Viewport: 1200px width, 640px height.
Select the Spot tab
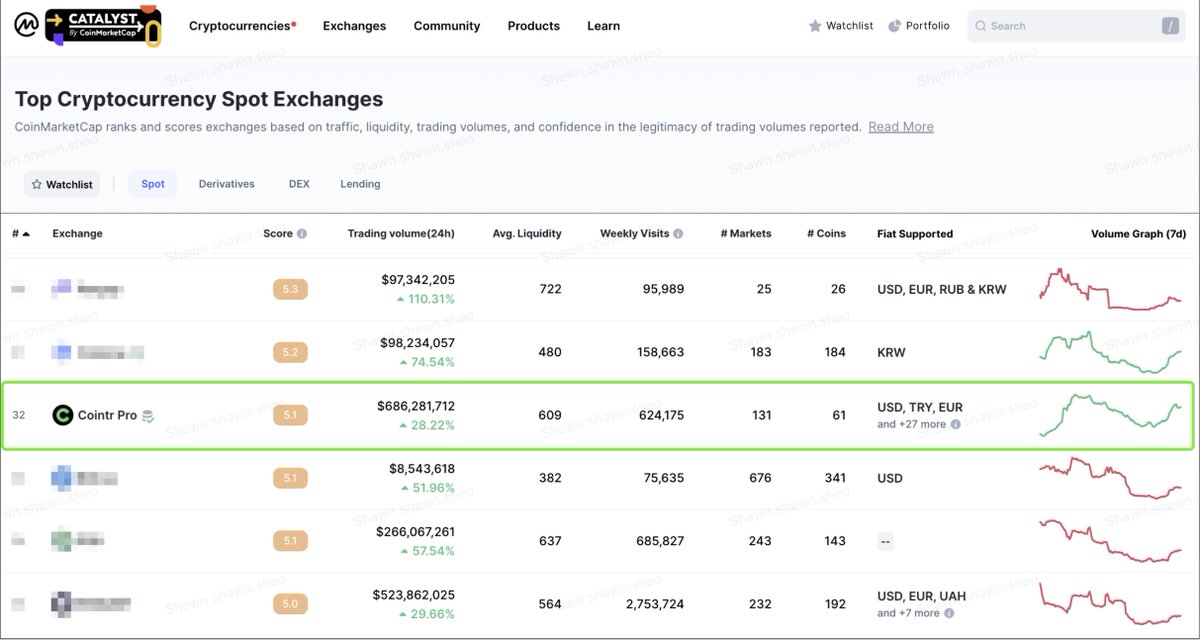[x=153, y=184]
